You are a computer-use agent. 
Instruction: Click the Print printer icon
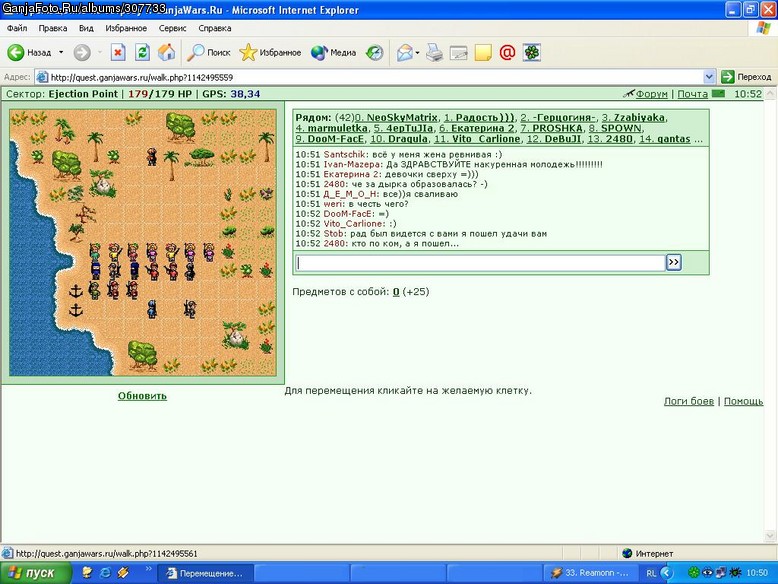coord(434,52)
